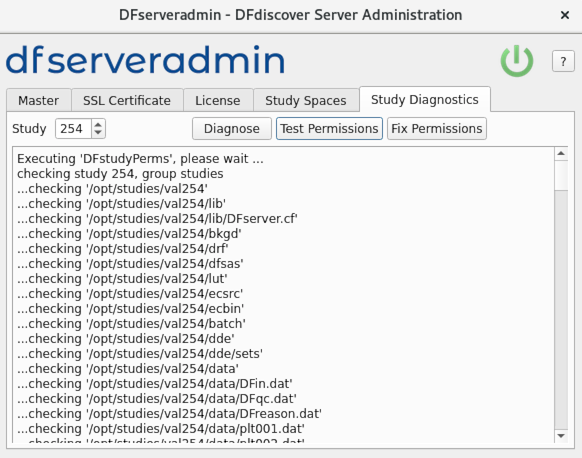Select the Study Diagnostics tab
The width and height of the screenshot is (582, 458).
[425, 99]
